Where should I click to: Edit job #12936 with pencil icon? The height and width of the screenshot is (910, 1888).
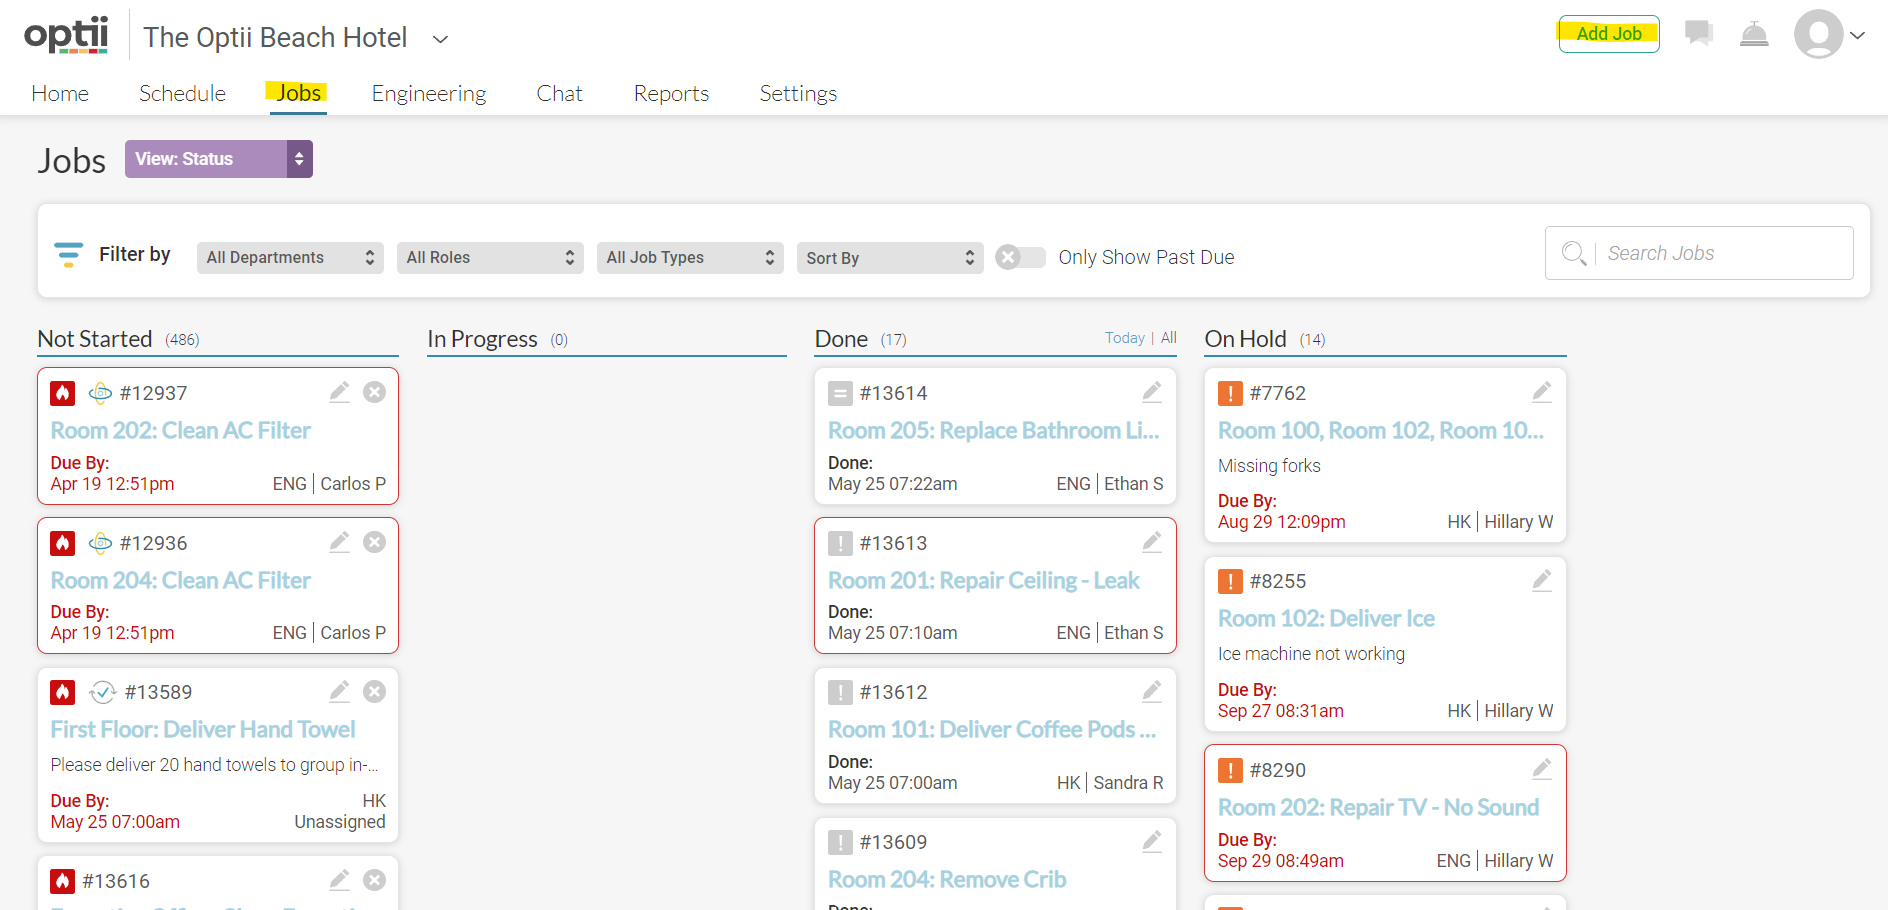pyautogui.click(x=340, y=542)
